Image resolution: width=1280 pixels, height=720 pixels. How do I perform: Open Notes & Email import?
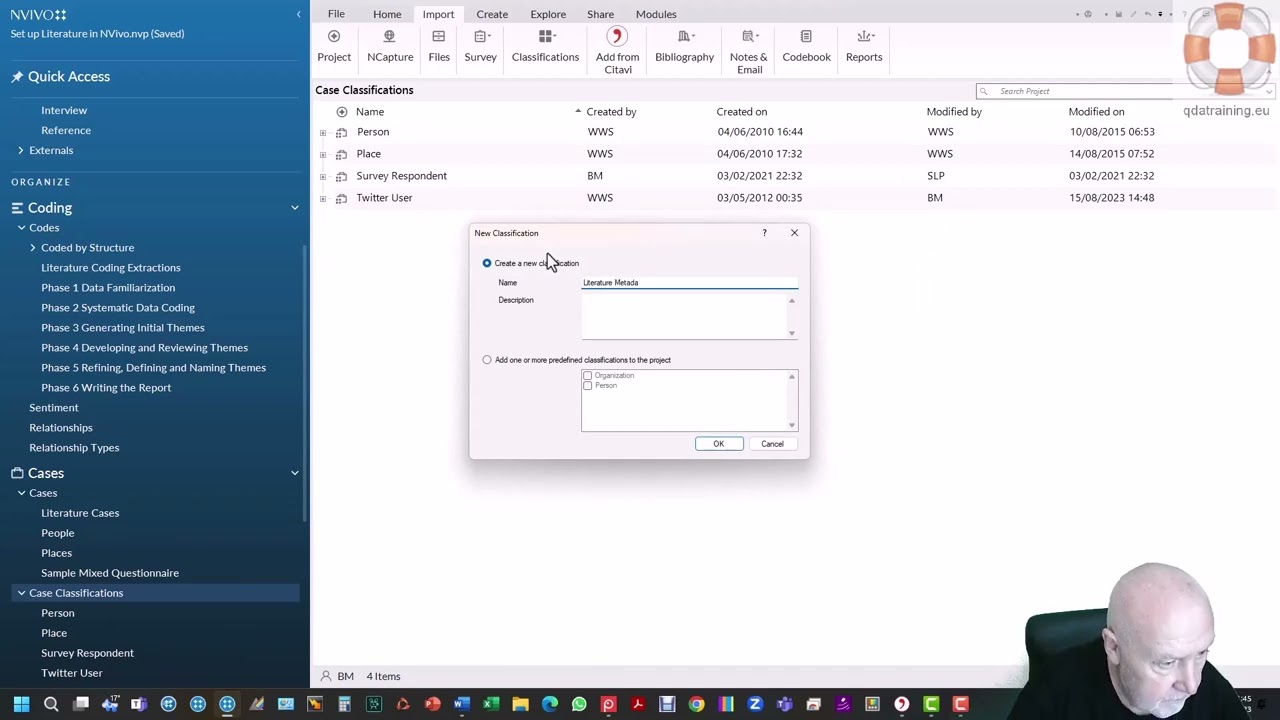[x=749, y=51]
